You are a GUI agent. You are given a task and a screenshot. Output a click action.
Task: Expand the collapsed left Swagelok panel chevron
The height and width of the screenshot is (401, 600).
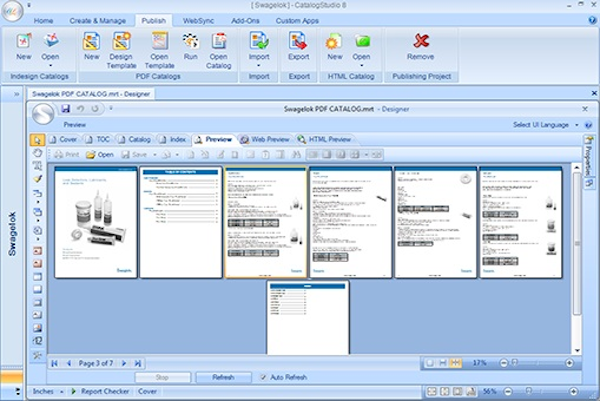click(16, 94)
